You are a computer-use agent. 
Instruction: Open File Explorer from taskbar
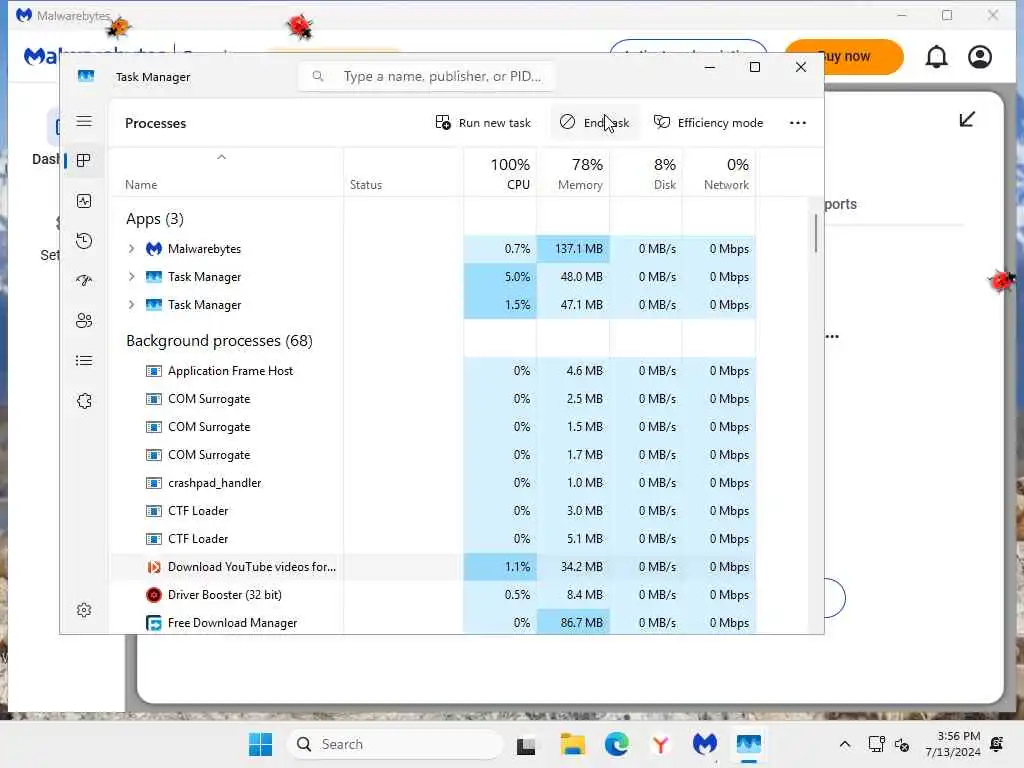[573, 744]
